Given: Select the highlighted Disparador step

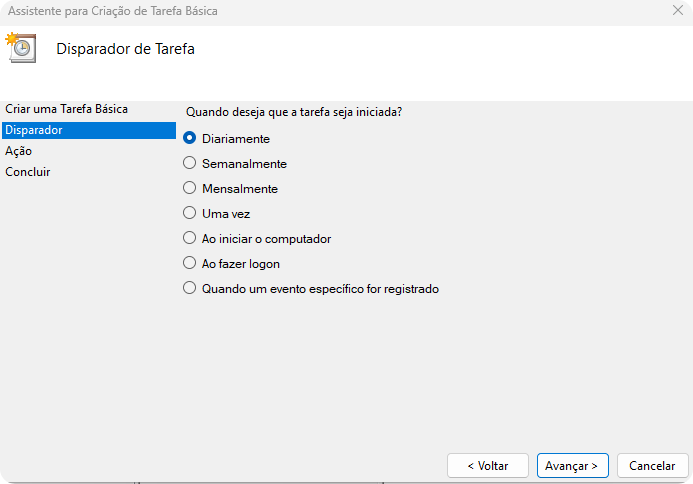Looking at the screenshot, I should (34, 130).
